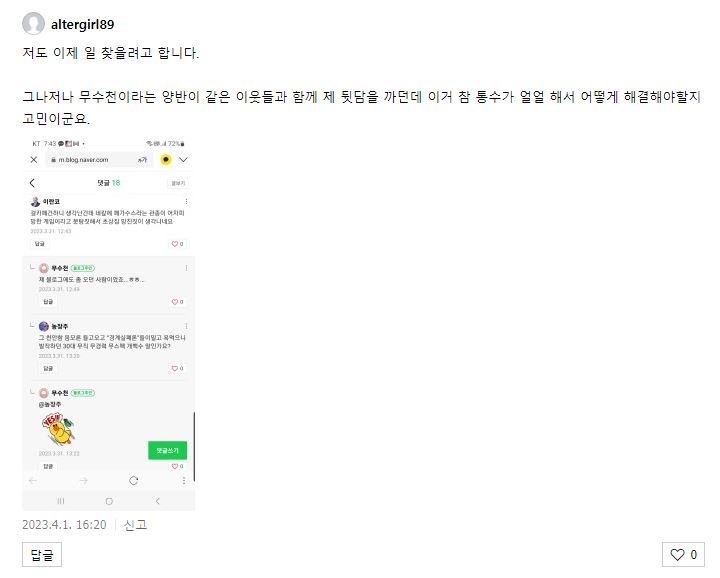Tap the heart on 무수천's first reply
720x578 pixels.
[x=177, y=302]
